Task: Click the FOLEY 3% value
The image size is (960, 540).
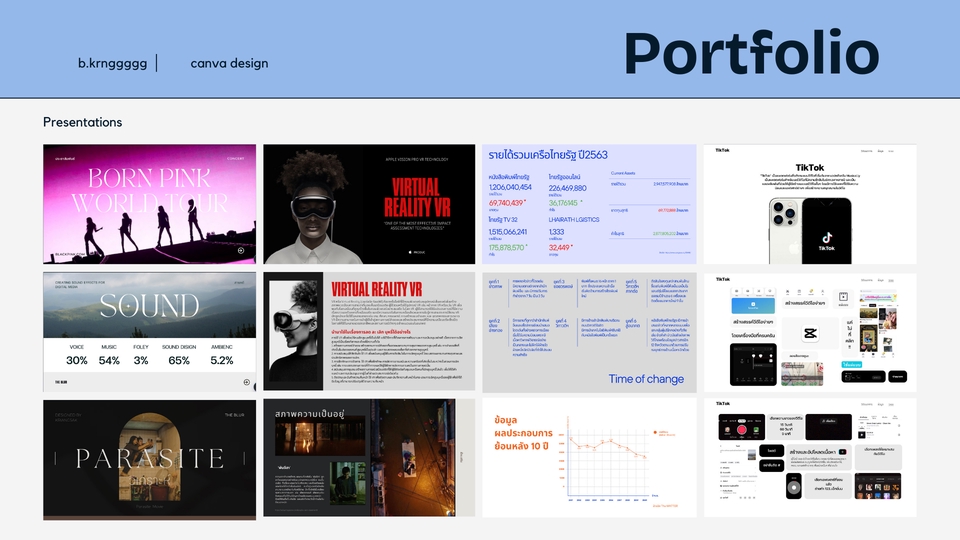Action: 141,361
